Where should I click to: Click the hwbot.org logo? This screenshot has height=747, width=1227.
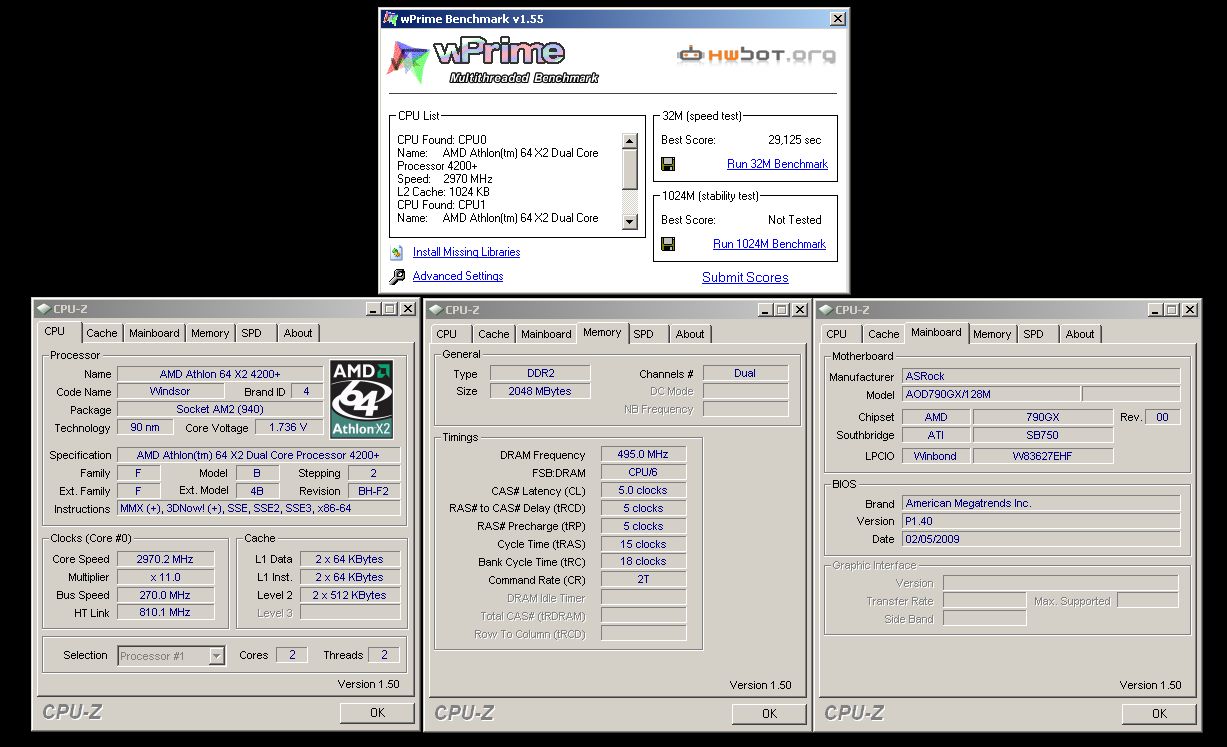pos(757,54)
